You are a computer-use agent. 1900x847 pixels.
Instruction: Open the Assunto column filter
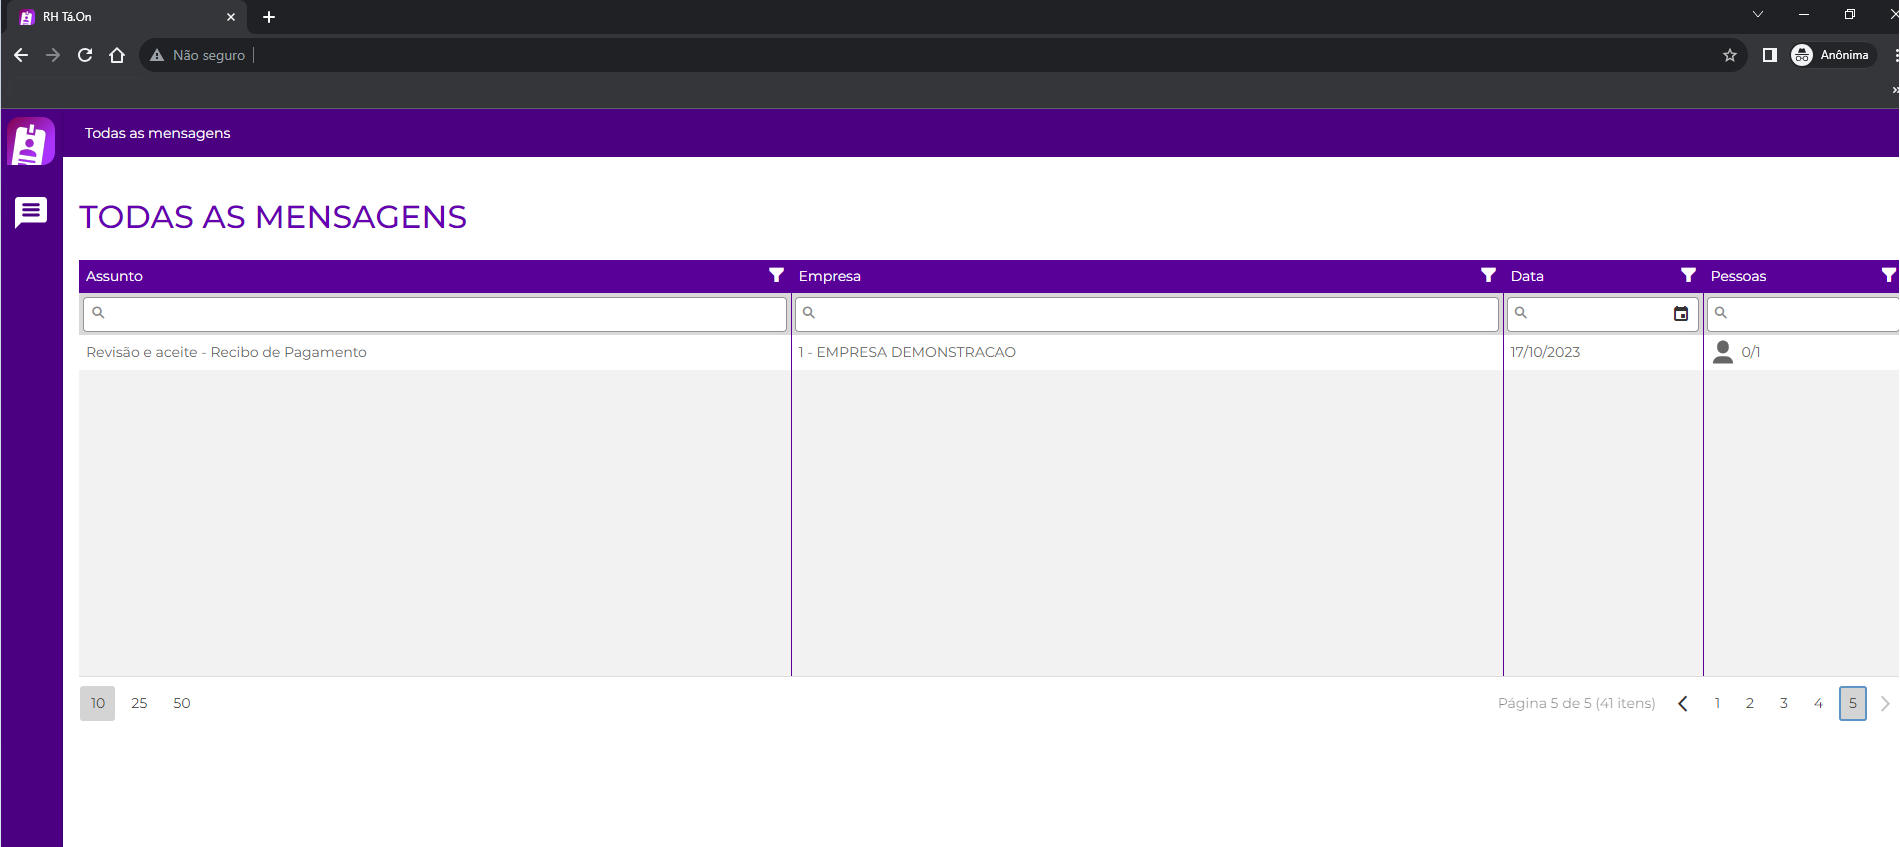[776, 275]
